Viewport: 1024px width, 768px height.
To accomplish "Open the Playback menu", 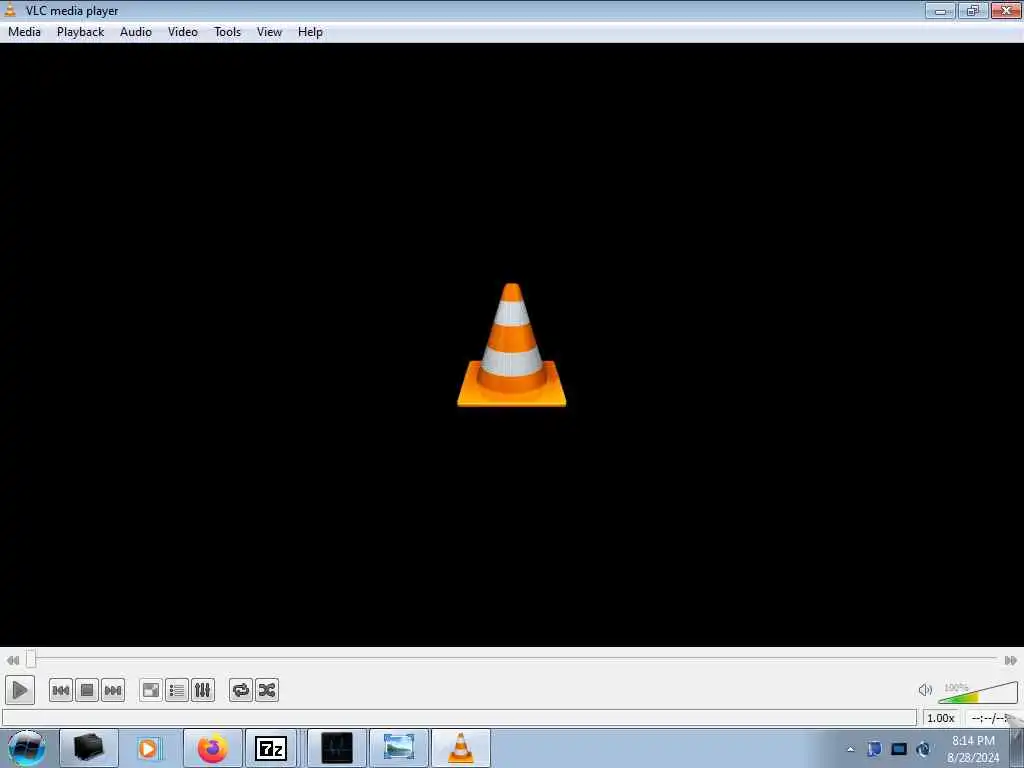I will pos(80,32).
